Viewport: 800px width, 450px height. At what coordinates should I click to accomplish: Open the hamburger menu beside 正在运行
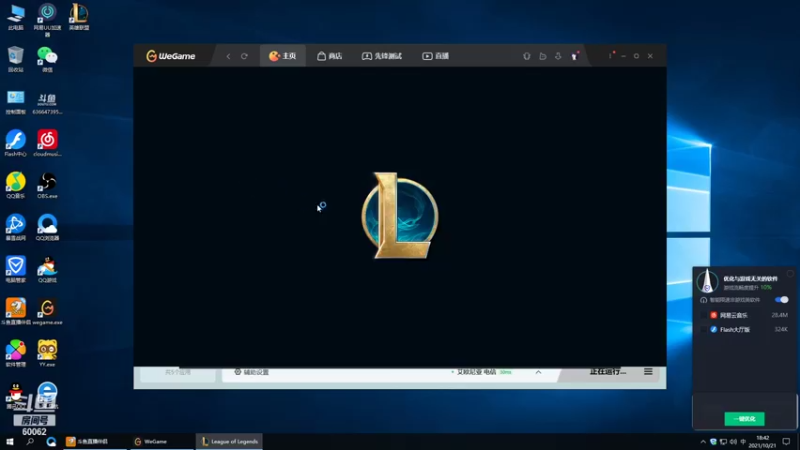coord(648,372)
